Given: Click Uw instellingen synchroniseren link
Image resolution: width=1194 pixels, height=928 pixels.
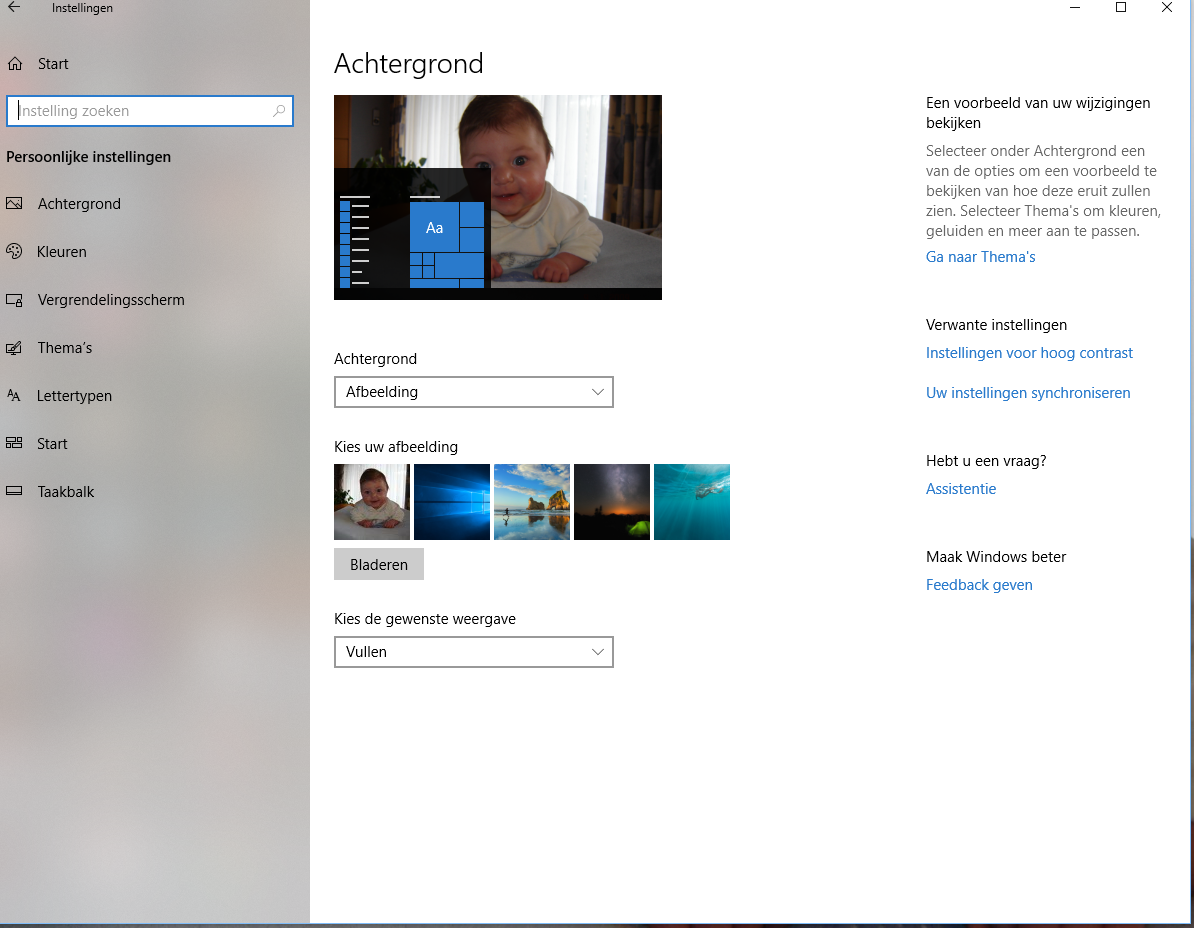Looking at the screenshot, I should [1027, 393].
